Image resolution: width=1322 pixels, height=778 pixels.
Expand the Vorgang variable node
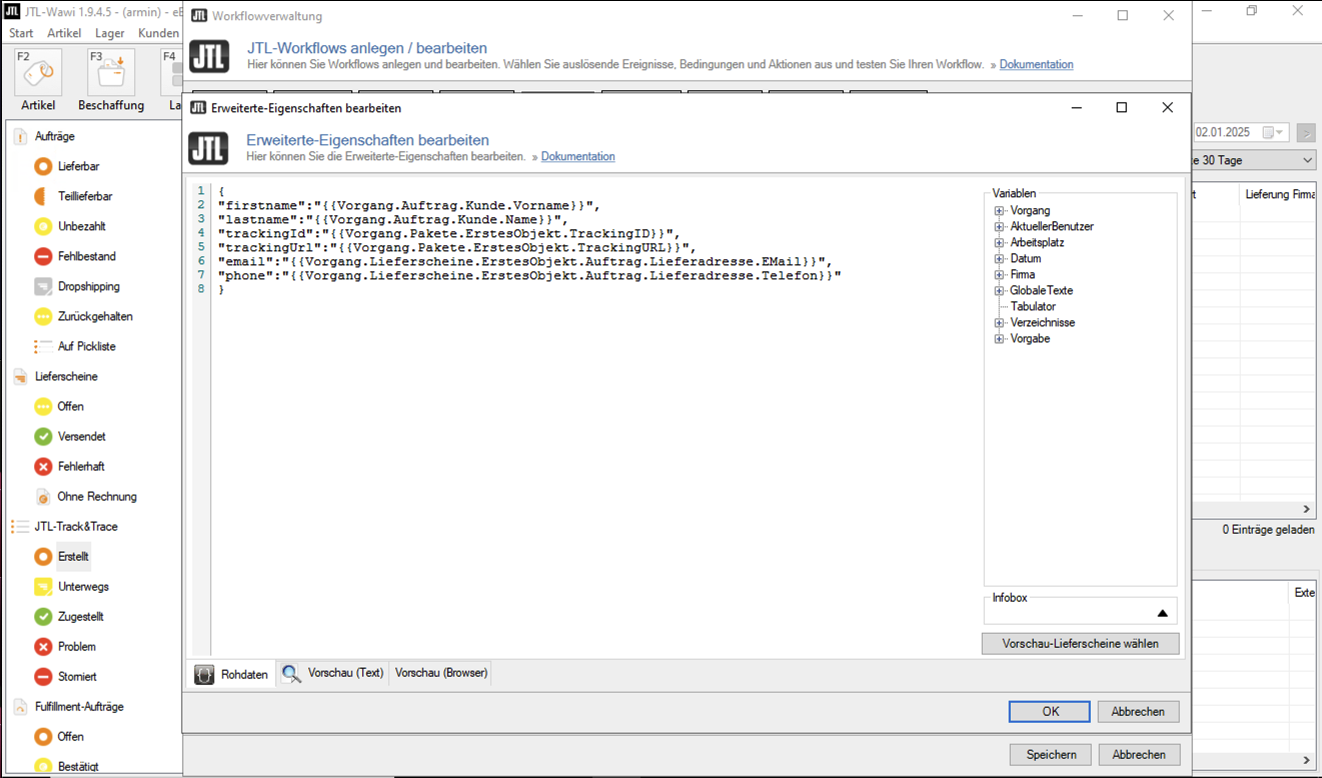click(999, 211)
